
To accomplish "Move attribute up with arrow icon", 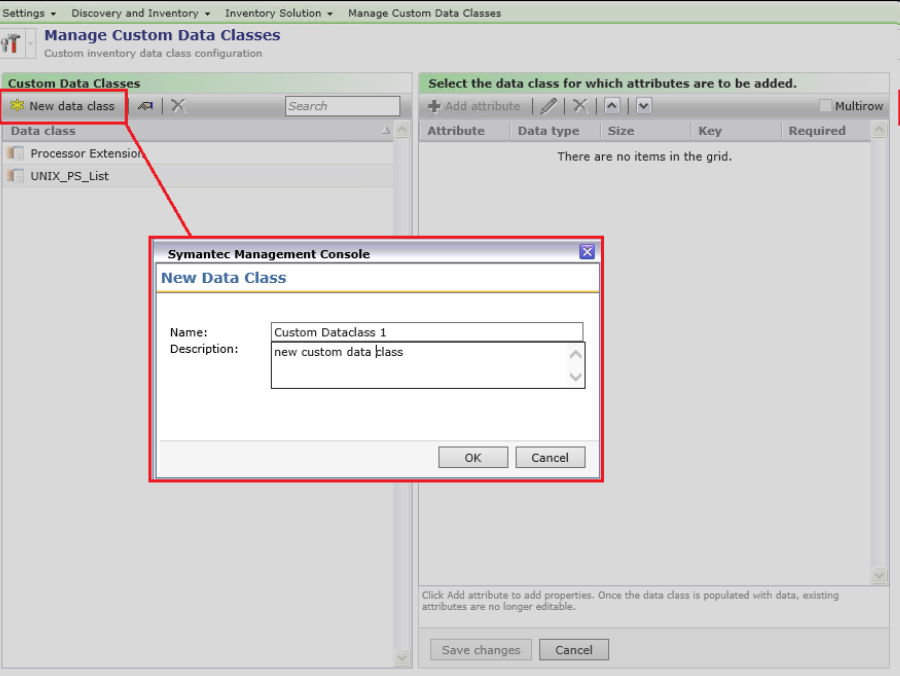I will tap(612, 106).
